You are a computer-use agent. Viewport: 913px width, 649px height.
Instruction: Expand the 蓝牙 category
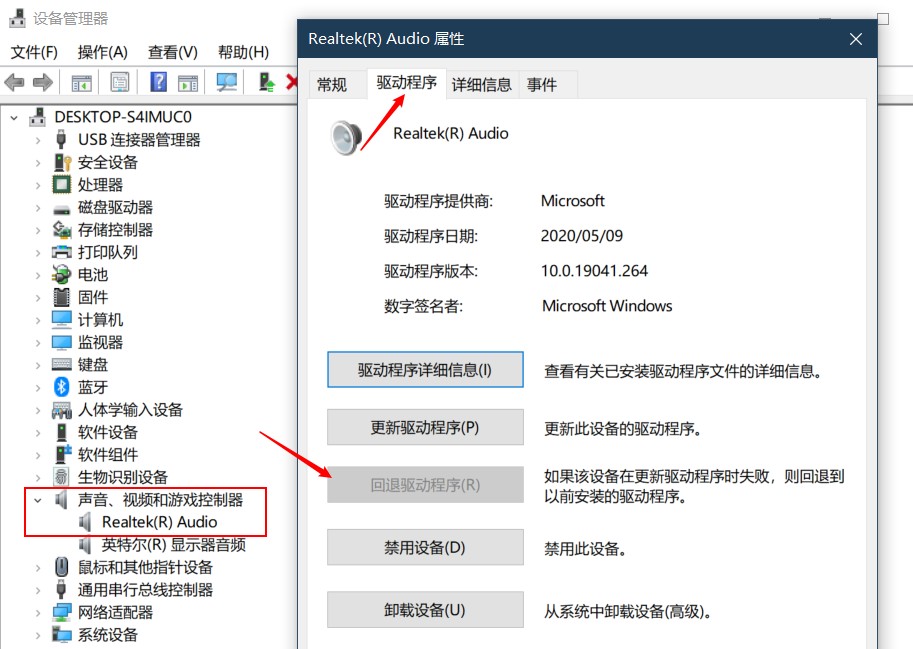[x=38, y=388]
